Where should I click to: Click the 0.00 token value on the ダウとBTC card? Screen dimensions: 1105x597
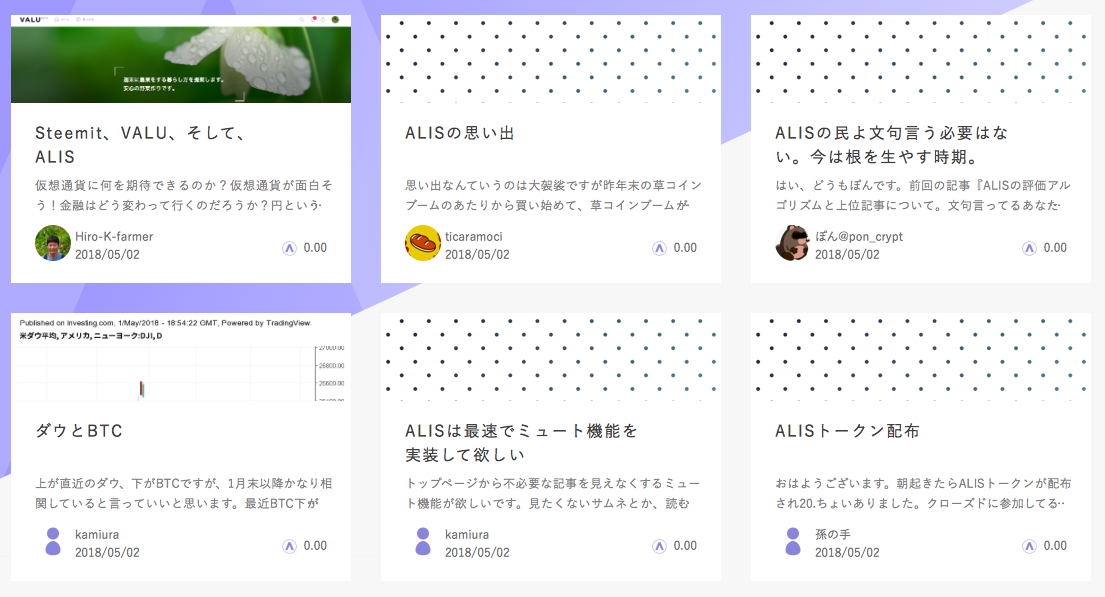[315, 546]
